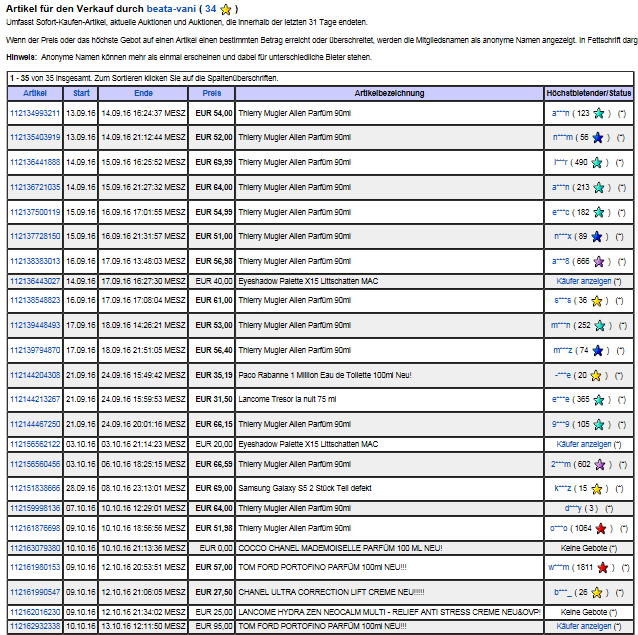
Task: Click the blue star for bidder n***x (89)
Action: click(597, 236)
